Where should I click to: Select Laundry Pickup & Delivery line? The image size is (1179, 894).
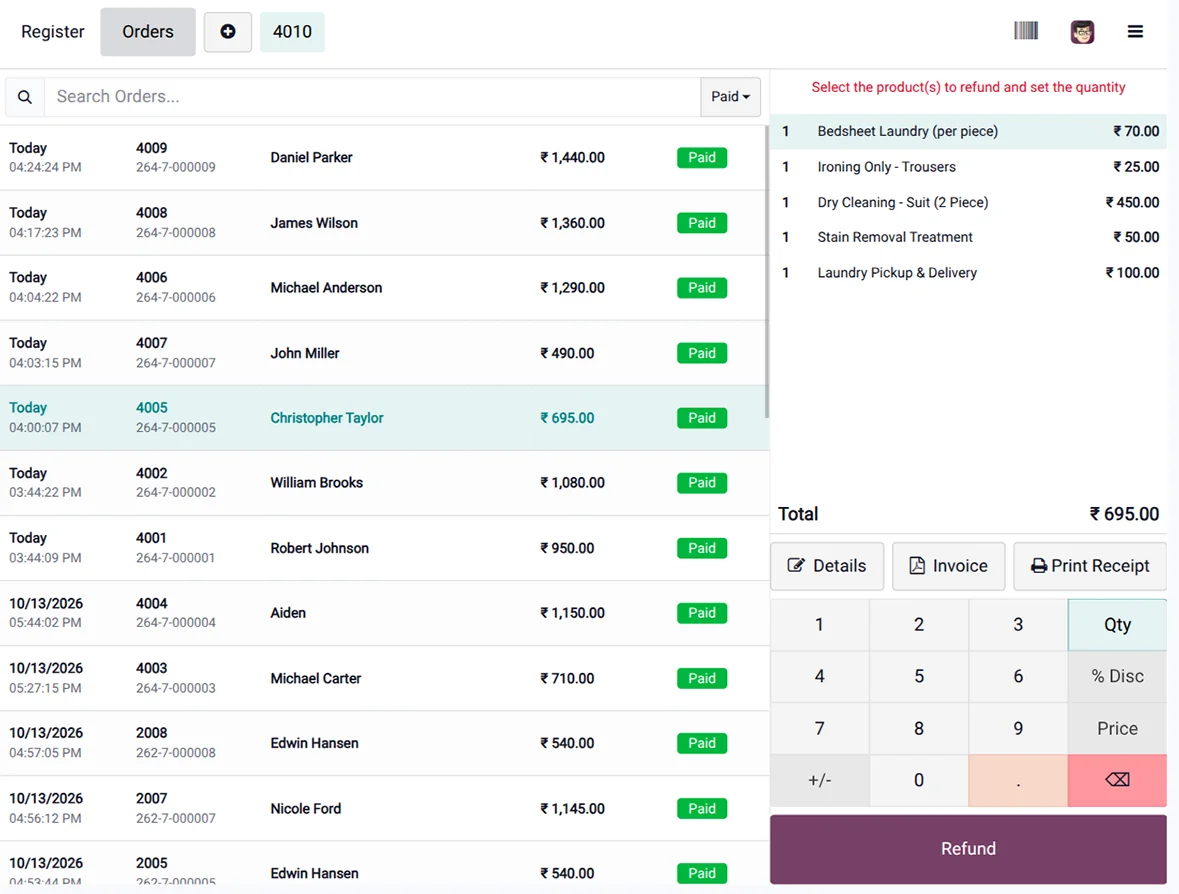coord(968,273)
